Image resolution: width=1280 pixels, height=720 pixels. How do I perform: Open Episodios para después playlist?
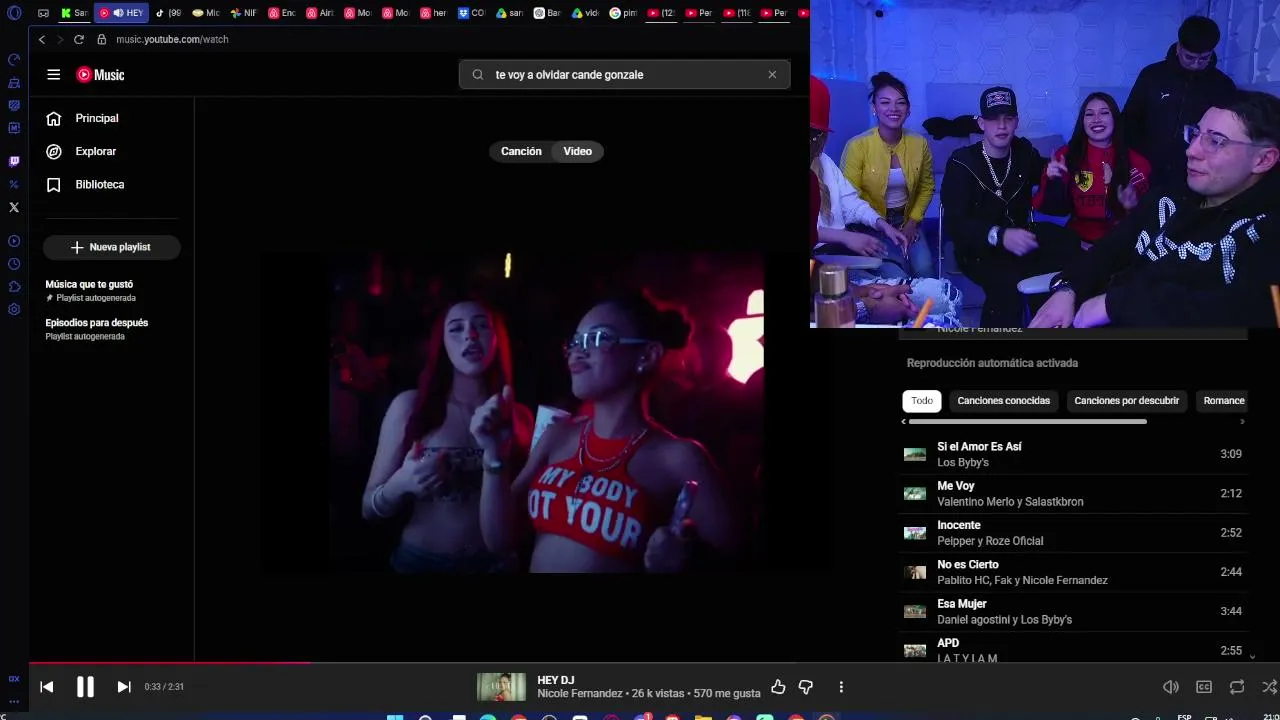click(x=97, y=329)
